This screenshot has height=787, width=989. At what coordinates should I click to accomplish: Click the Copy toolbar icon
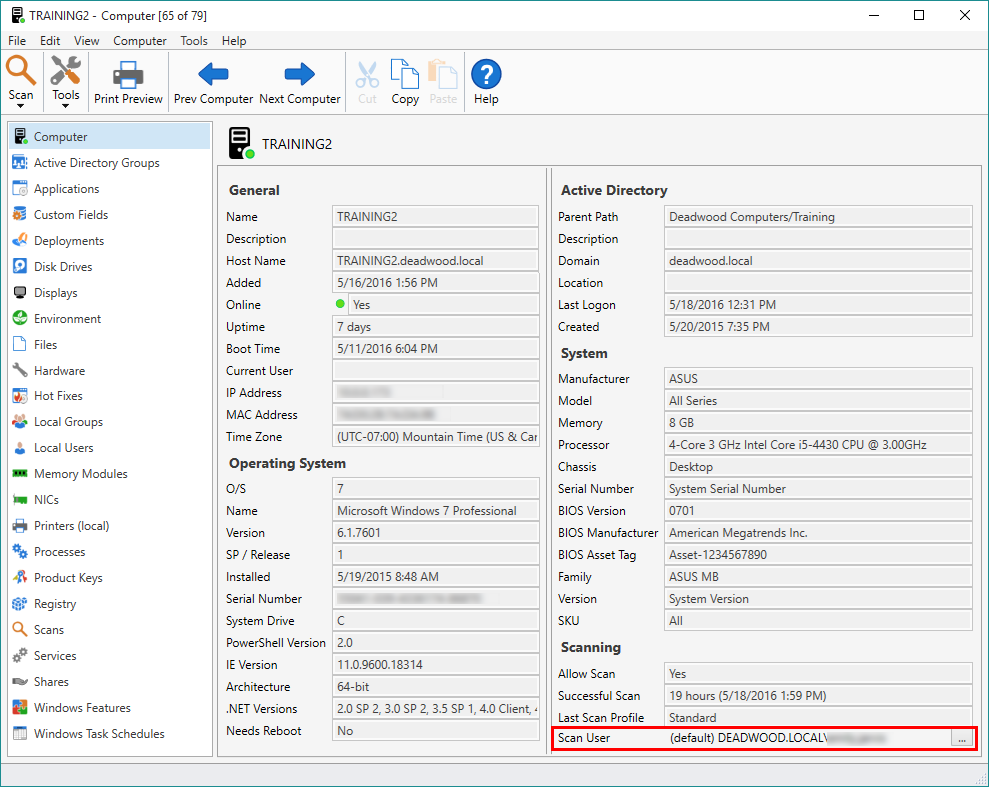coord(405,74)
